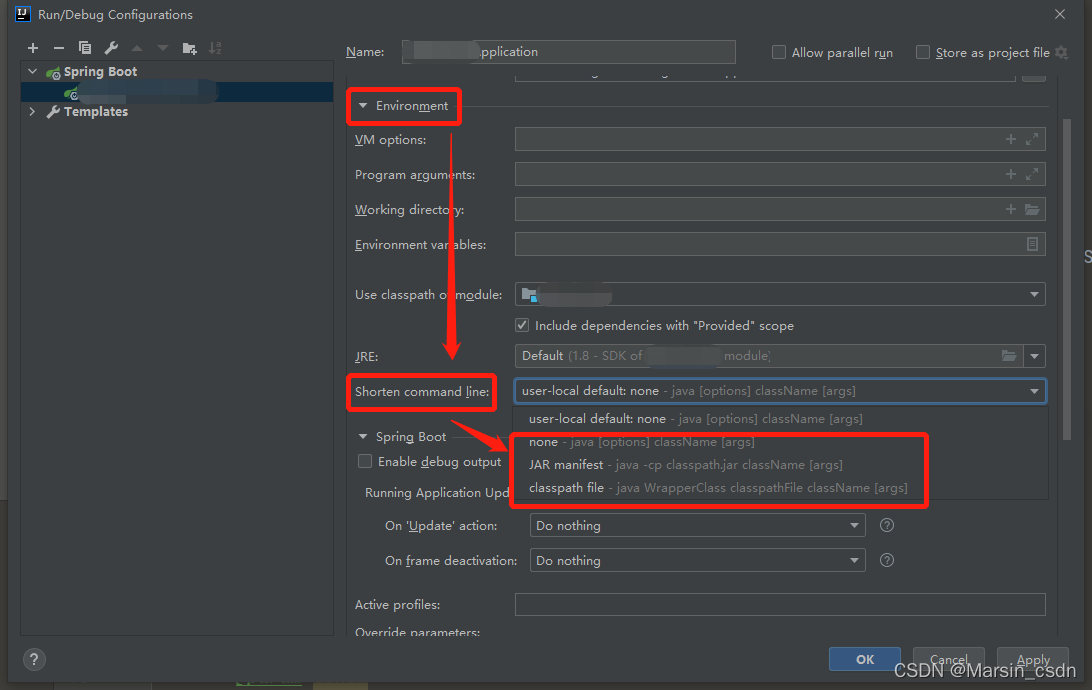The width and height of the screenshot is (1092, 690).
Task: Uncheck Include dependencies with "Provided" scope
Action: coord(522,325)
